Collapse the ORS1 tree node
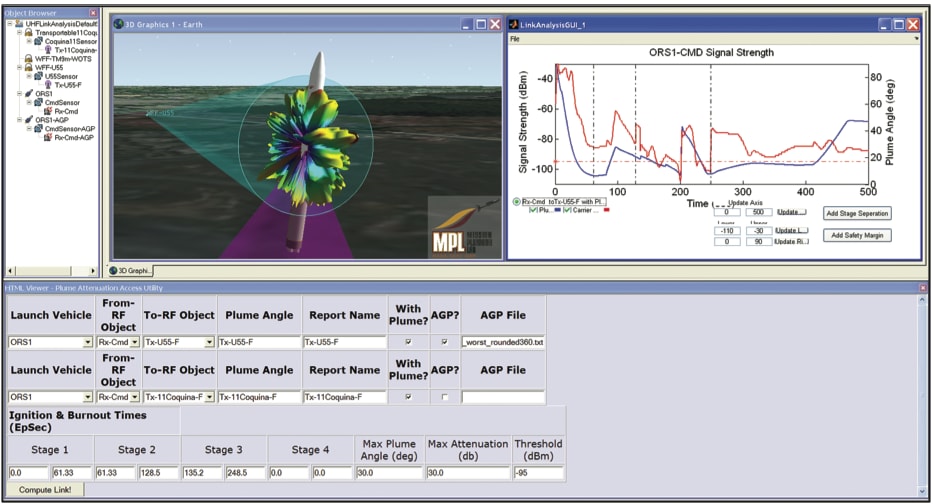This screenshot has height=504, width=934. 20,94
